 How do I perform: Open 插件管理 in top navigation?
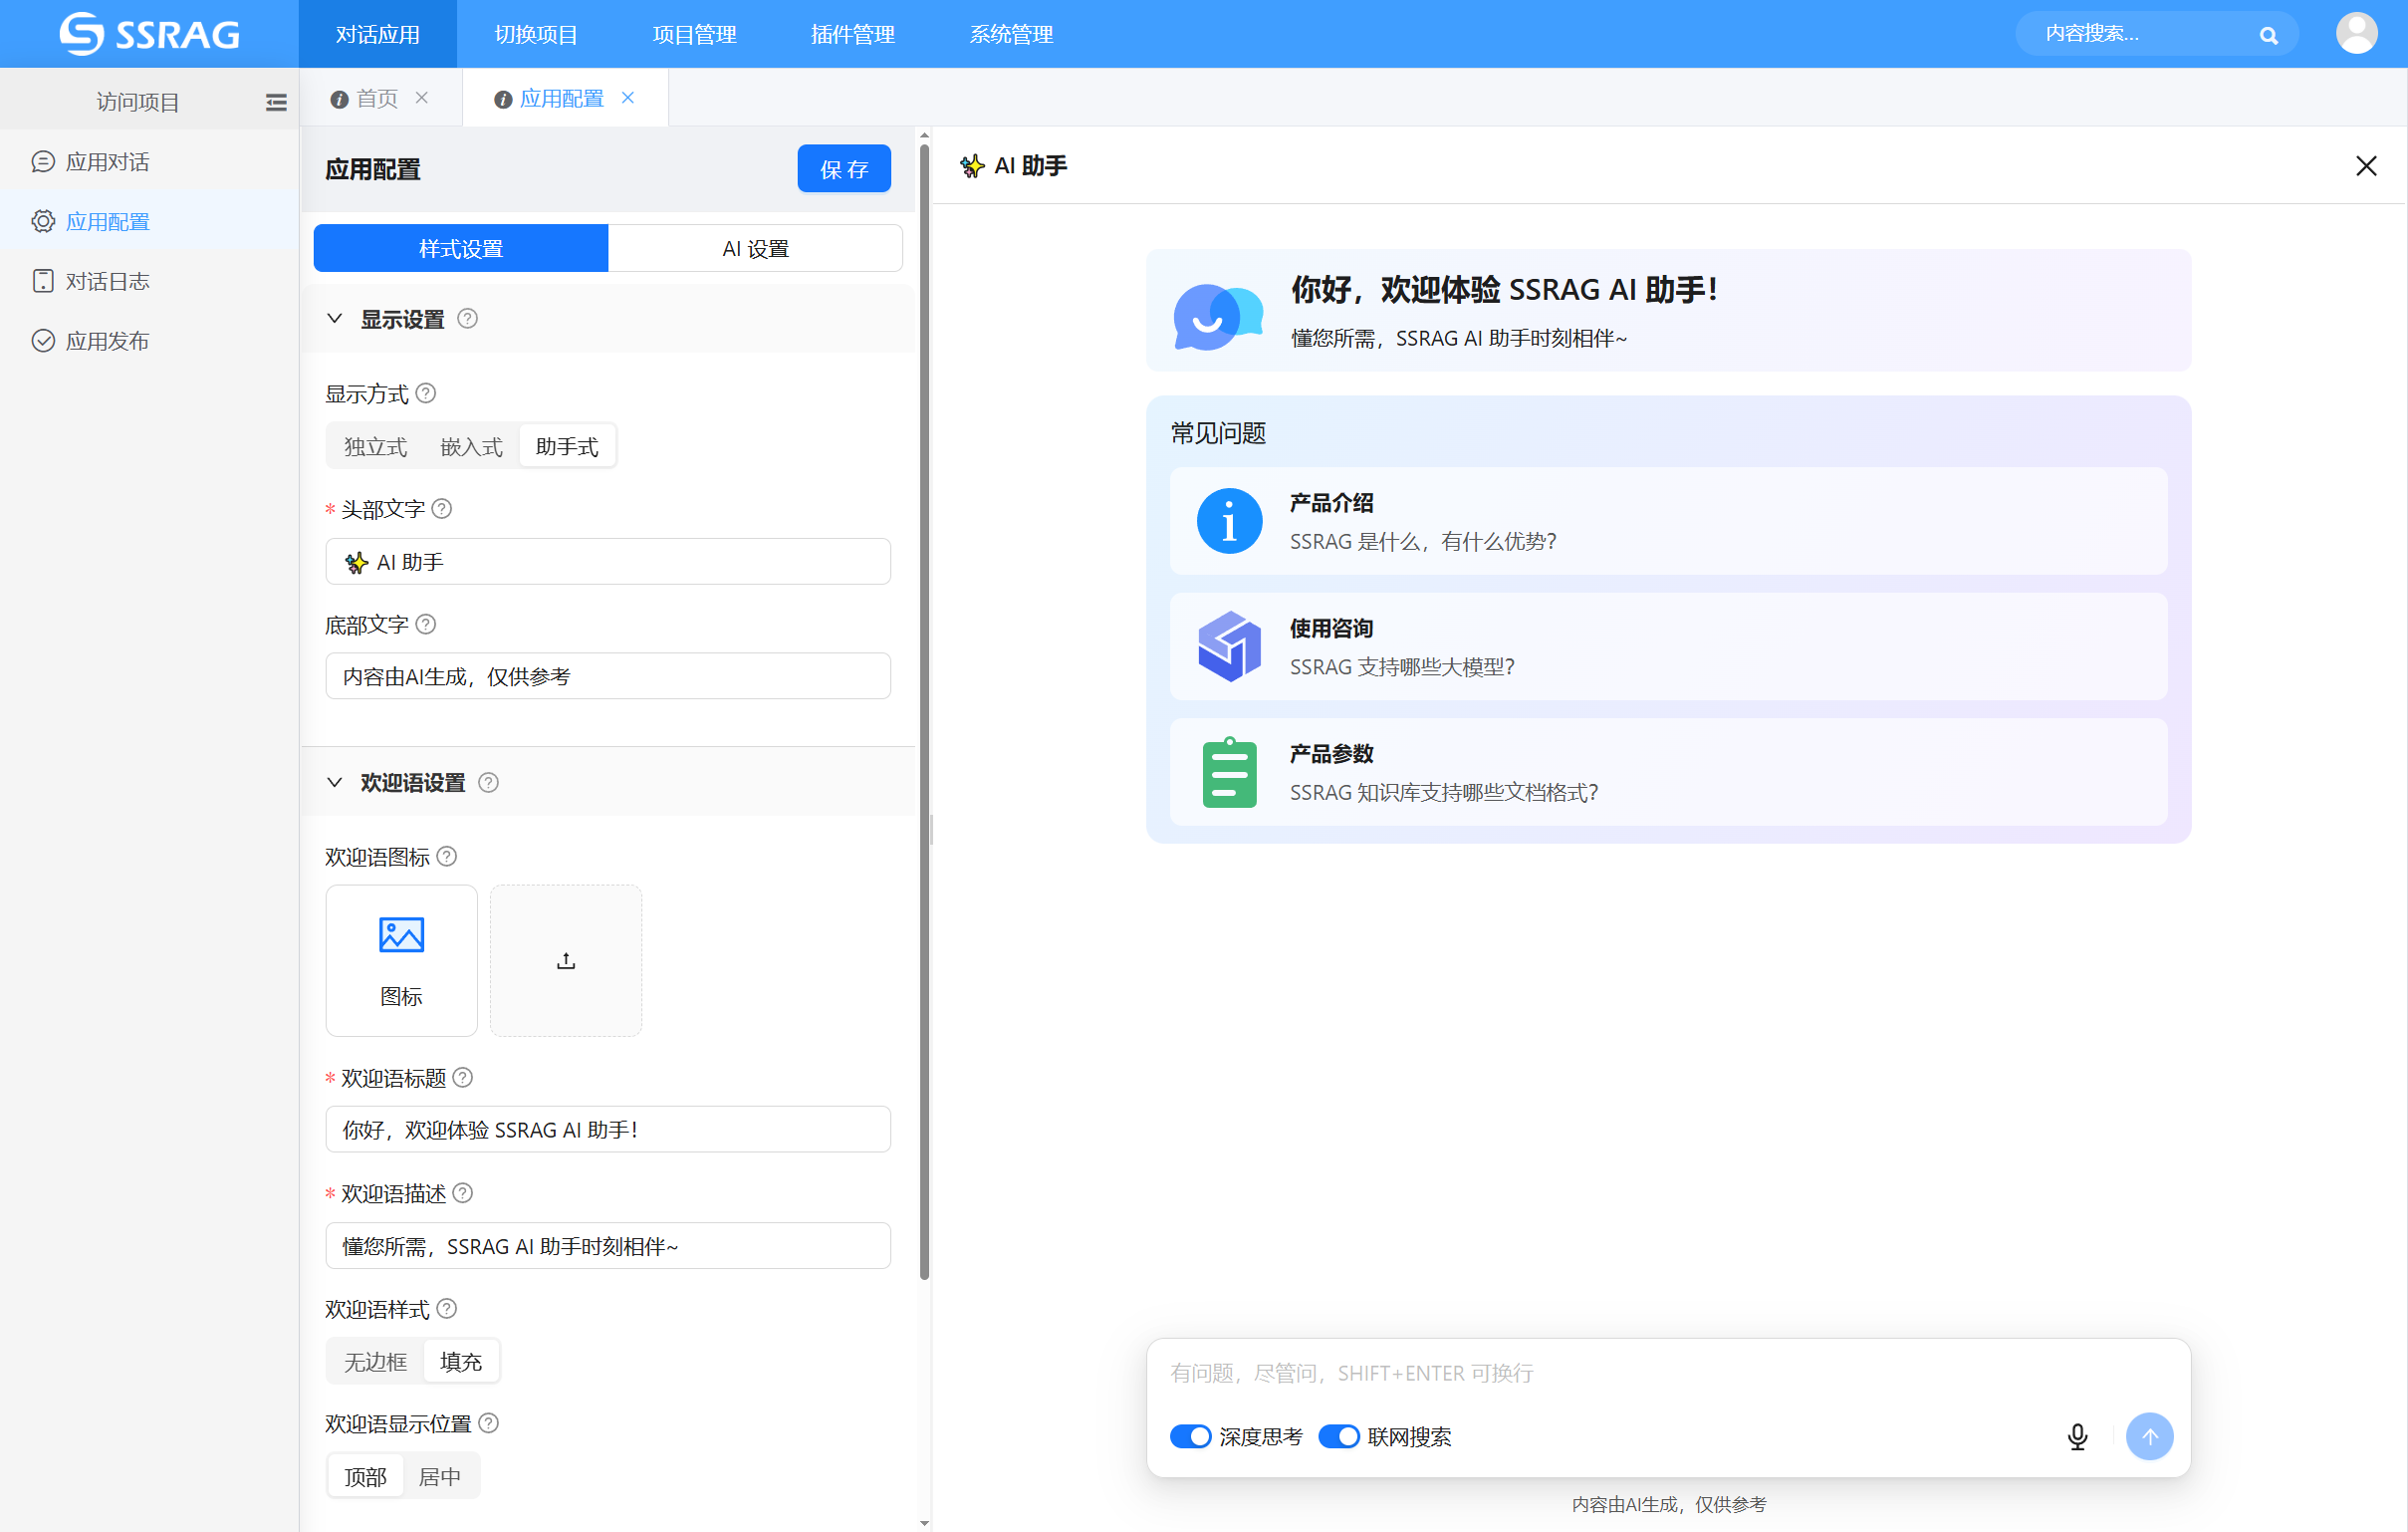pyautogui.click(x=853, y=34)
